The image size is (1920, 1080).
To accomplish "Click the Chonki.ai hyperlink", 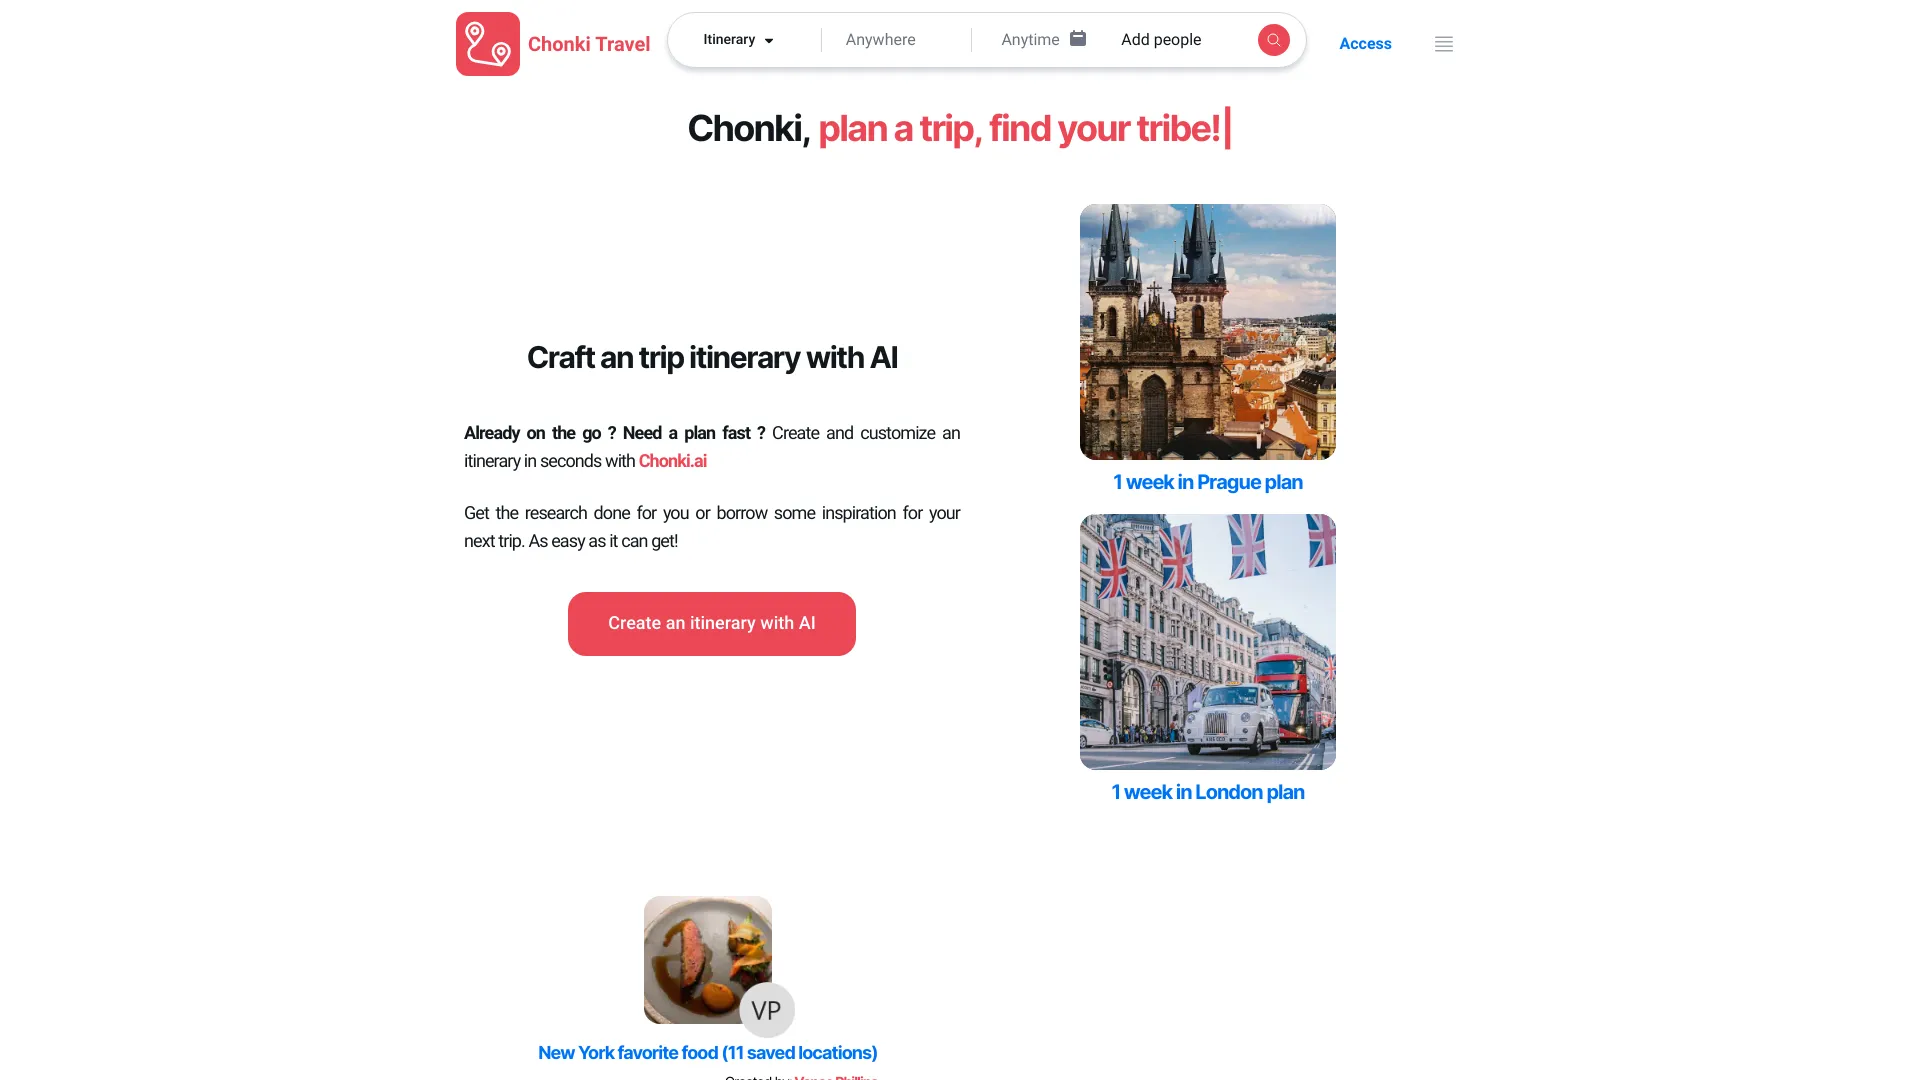I will (673, 460).
